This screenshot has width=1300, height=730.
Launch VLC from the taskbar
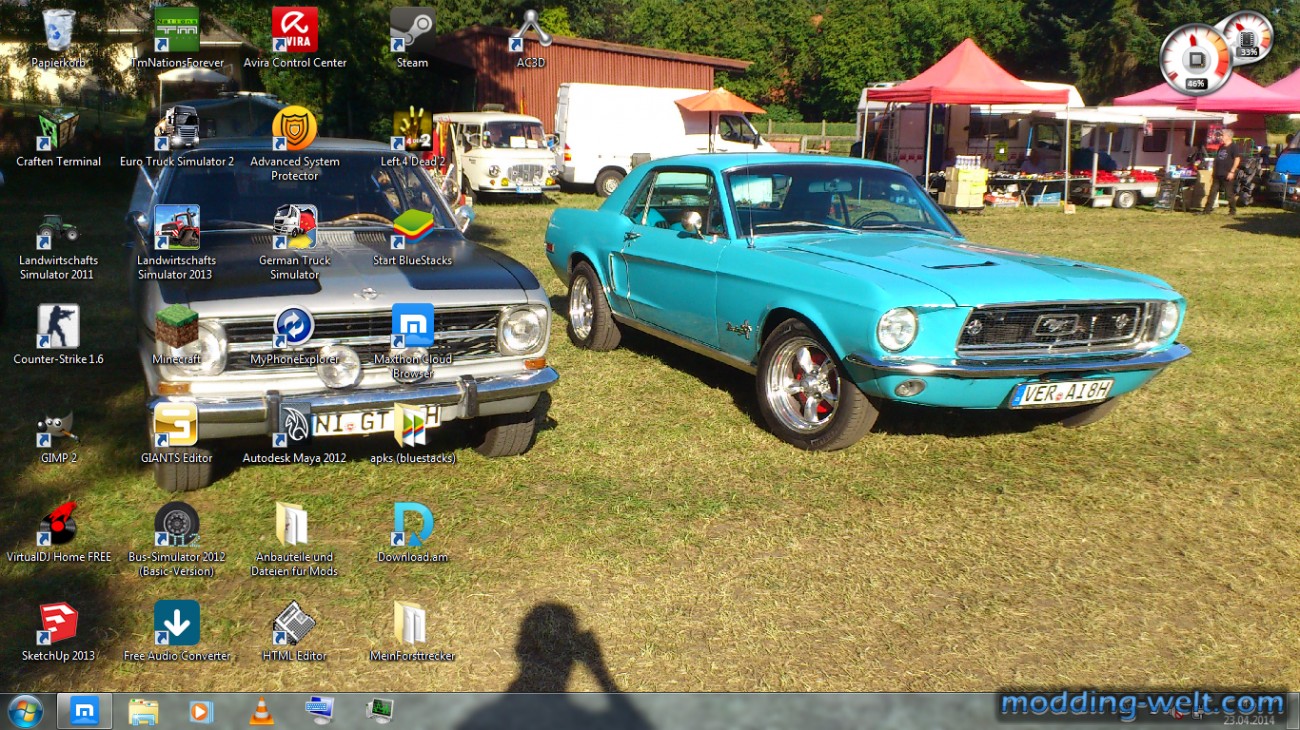(261, 711)
